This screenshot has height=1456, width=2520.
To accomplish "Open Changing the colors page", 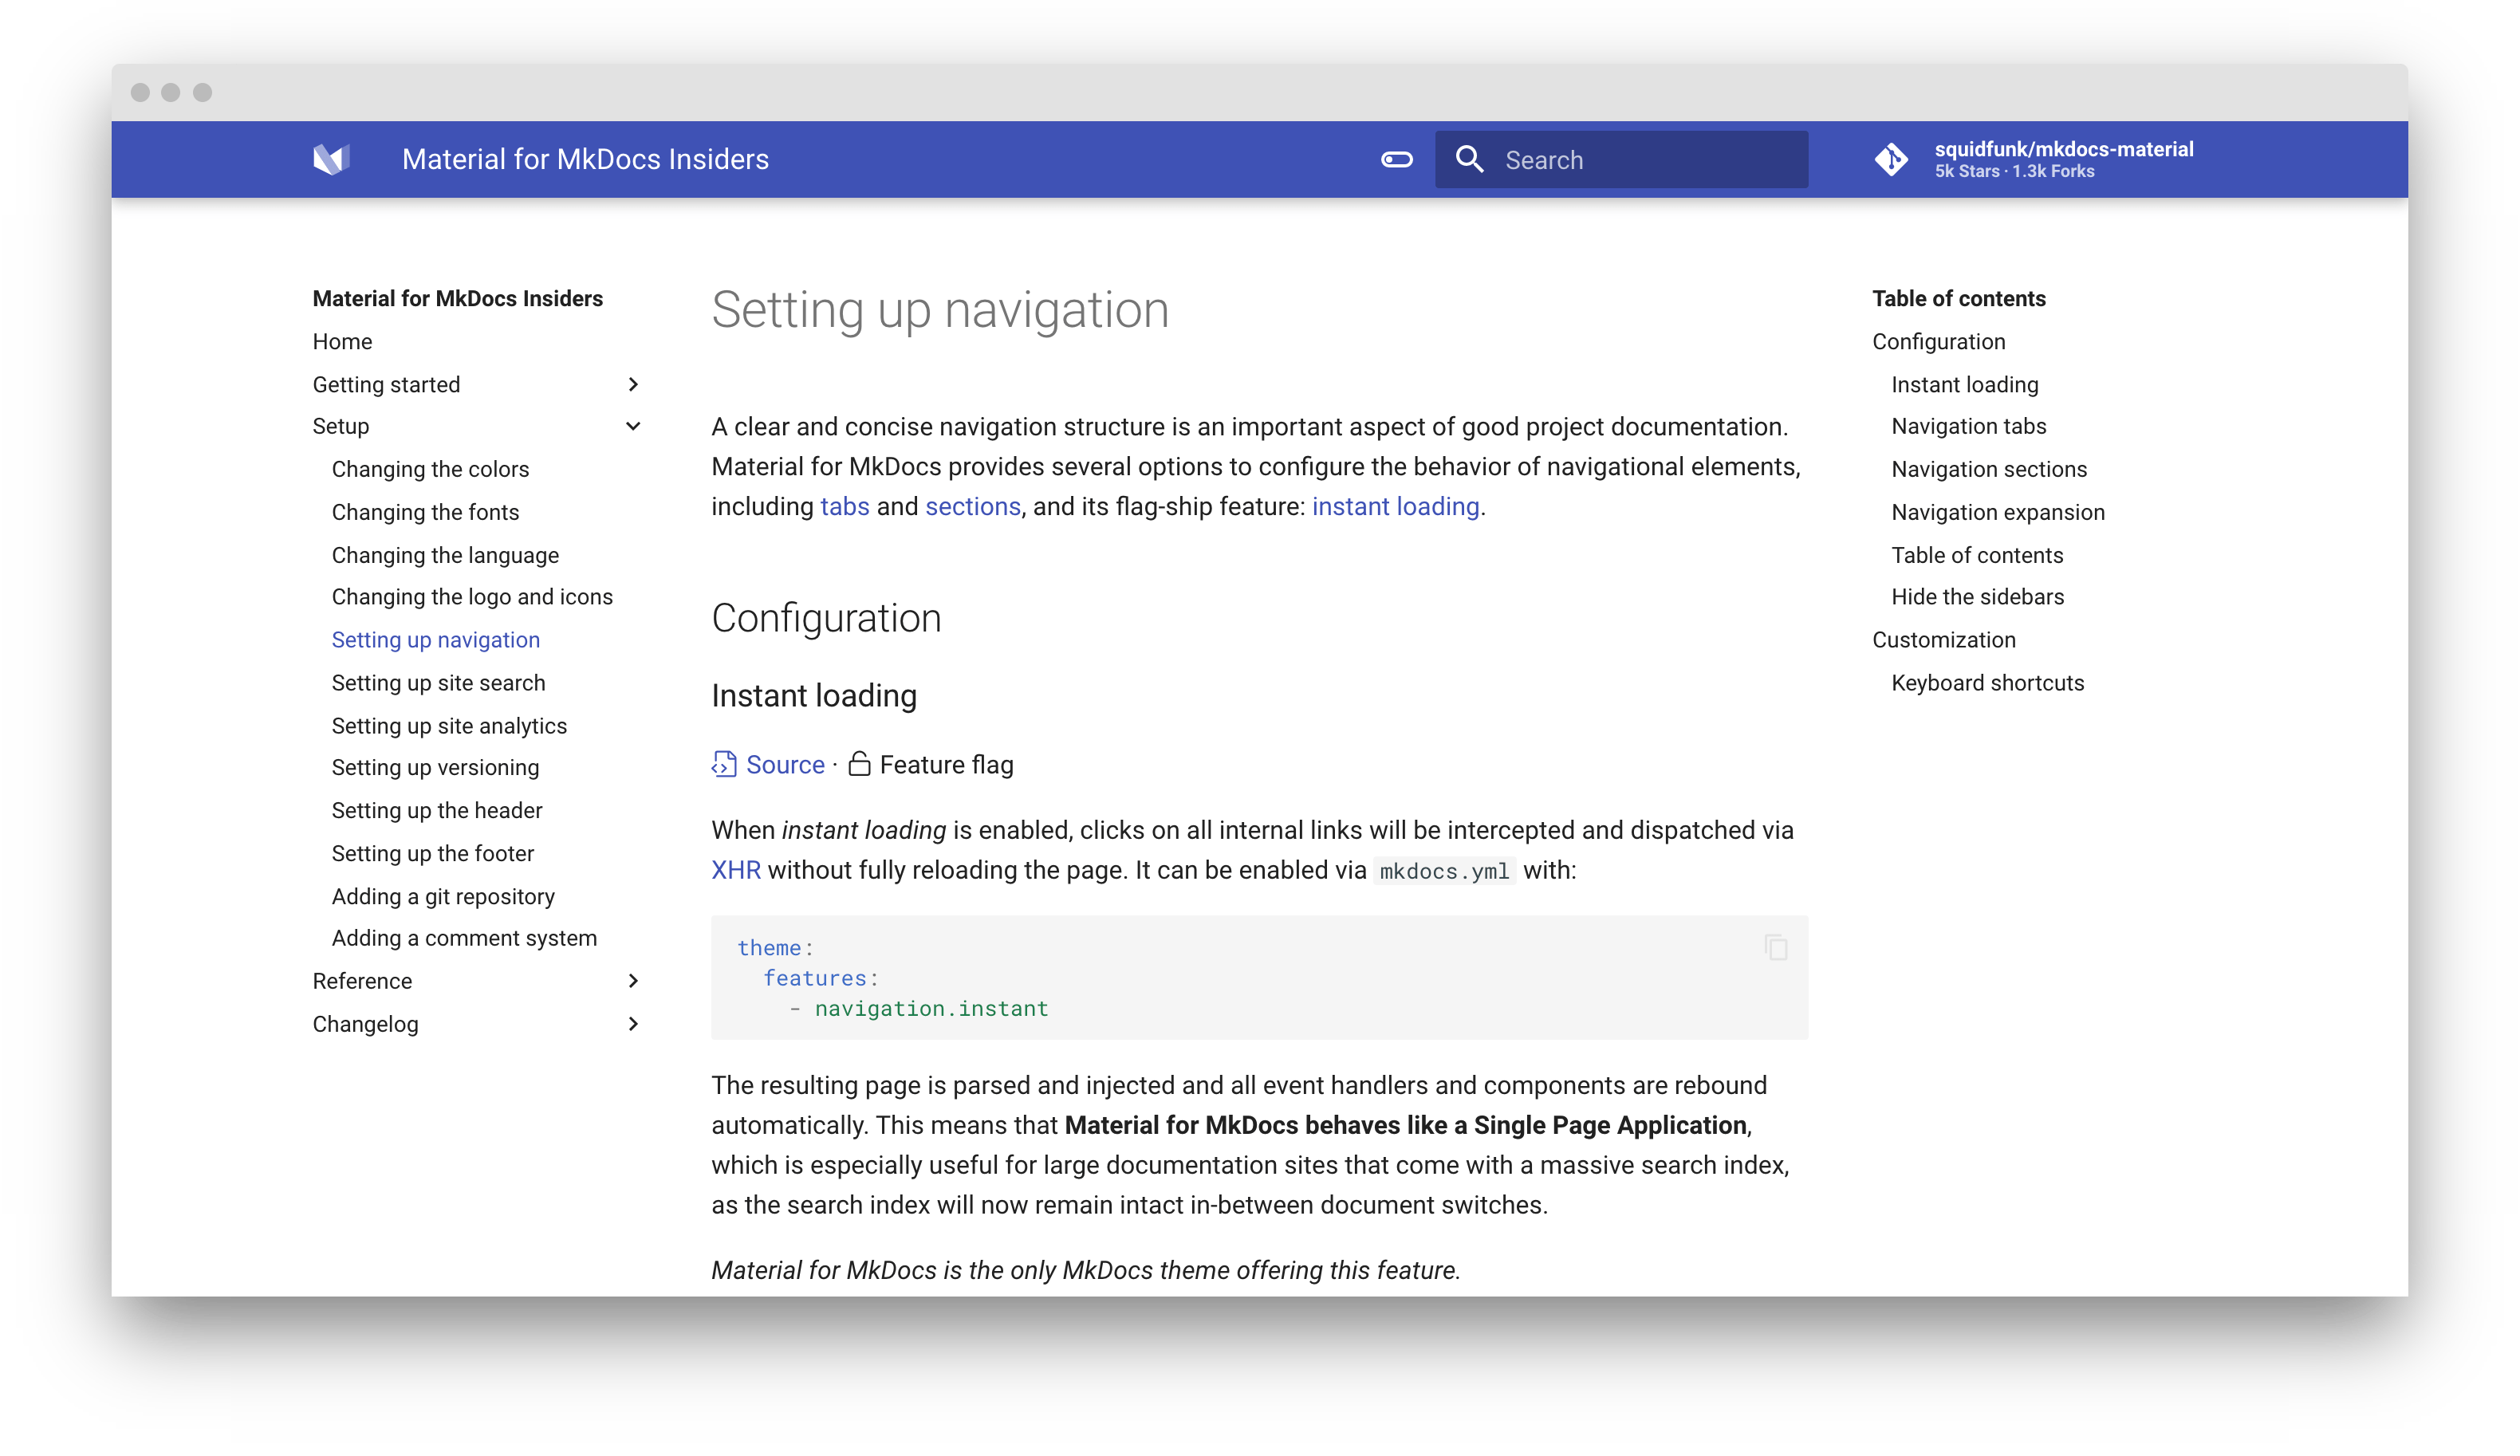I will coord(430,469).
